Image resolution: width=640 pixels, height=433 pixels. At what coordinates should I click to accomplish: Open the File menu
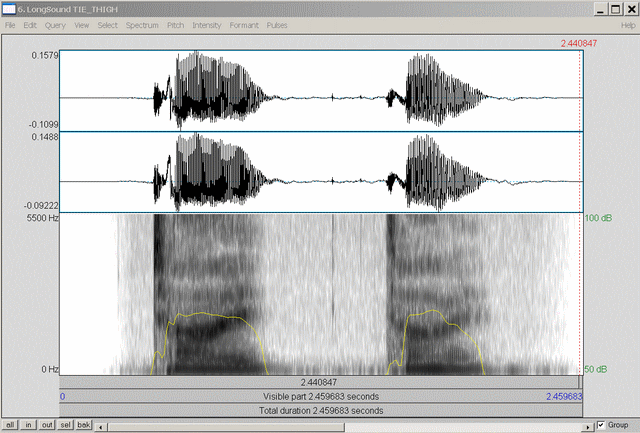coord(10,24)
